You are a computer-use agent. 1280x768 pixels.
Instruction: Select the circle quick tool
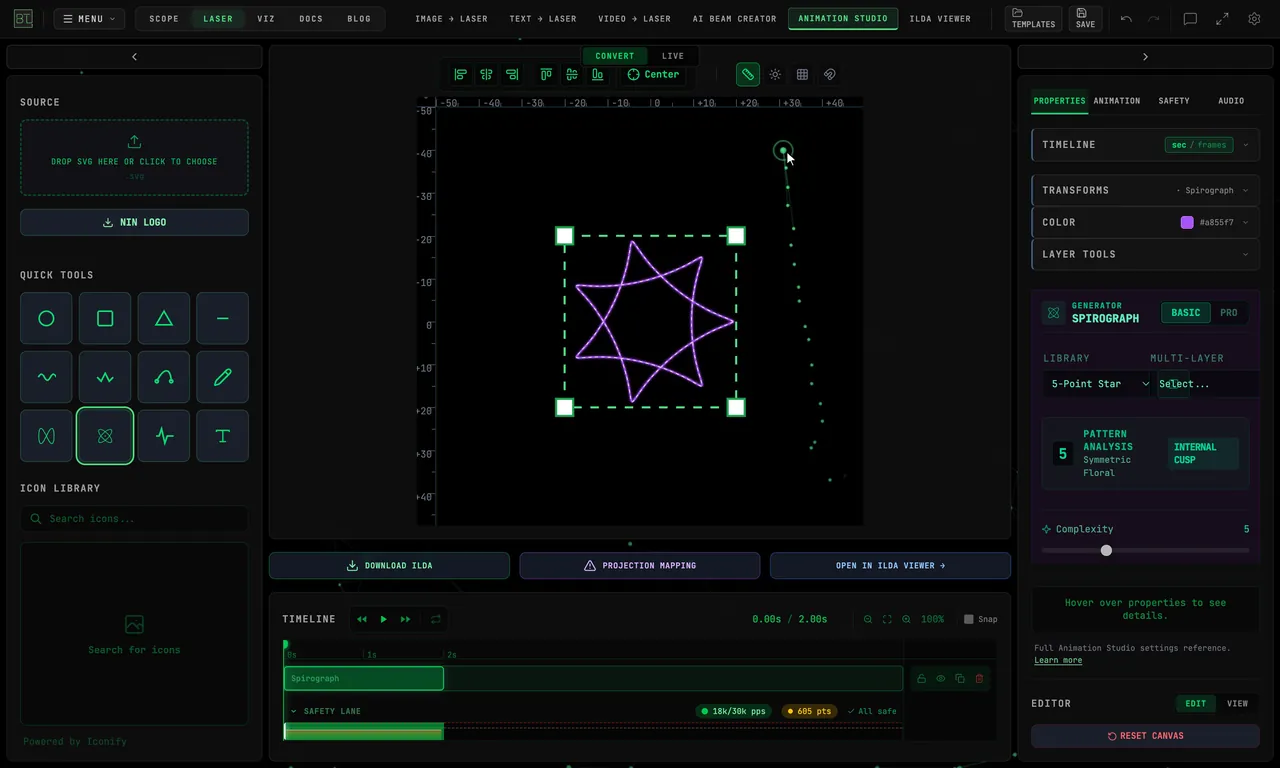pos(46,318)
